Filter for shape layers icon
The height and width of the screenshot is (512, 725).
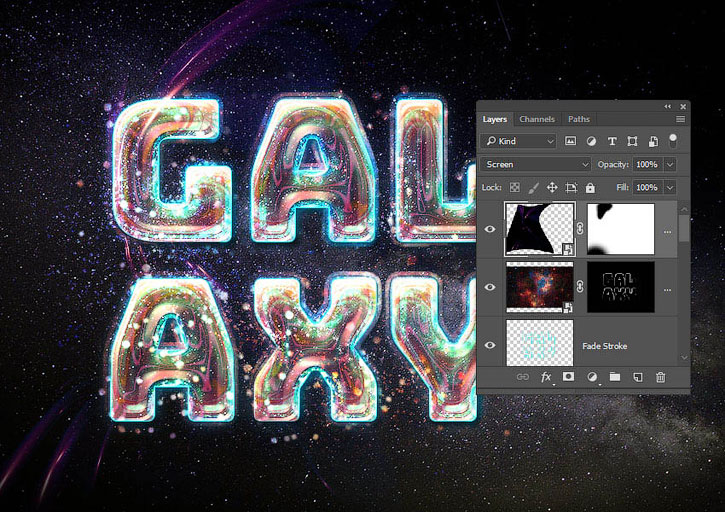[632, 142]
